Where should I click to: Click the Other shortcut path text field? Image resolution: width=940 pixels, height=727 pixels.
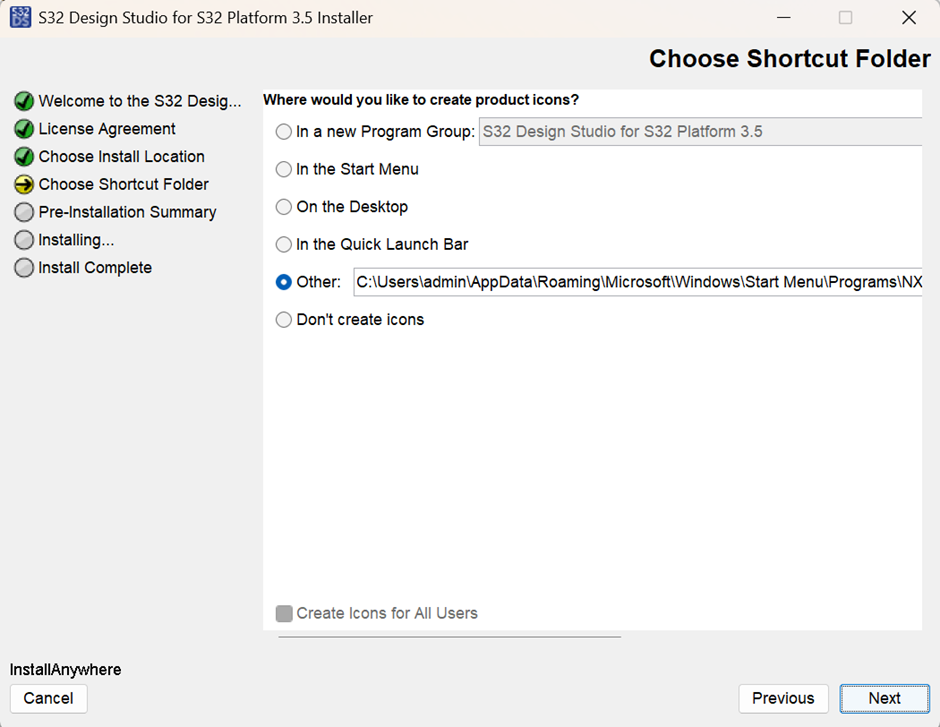[x=638, y=282]
